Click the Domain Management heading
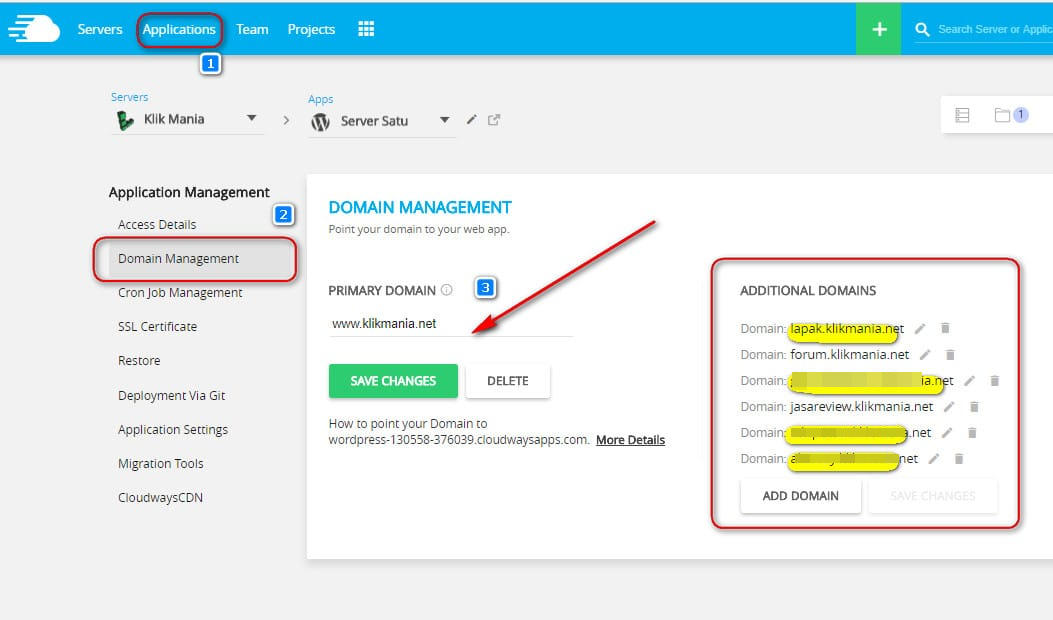The width and height of the screenshot is (1053, 620). 420,208
